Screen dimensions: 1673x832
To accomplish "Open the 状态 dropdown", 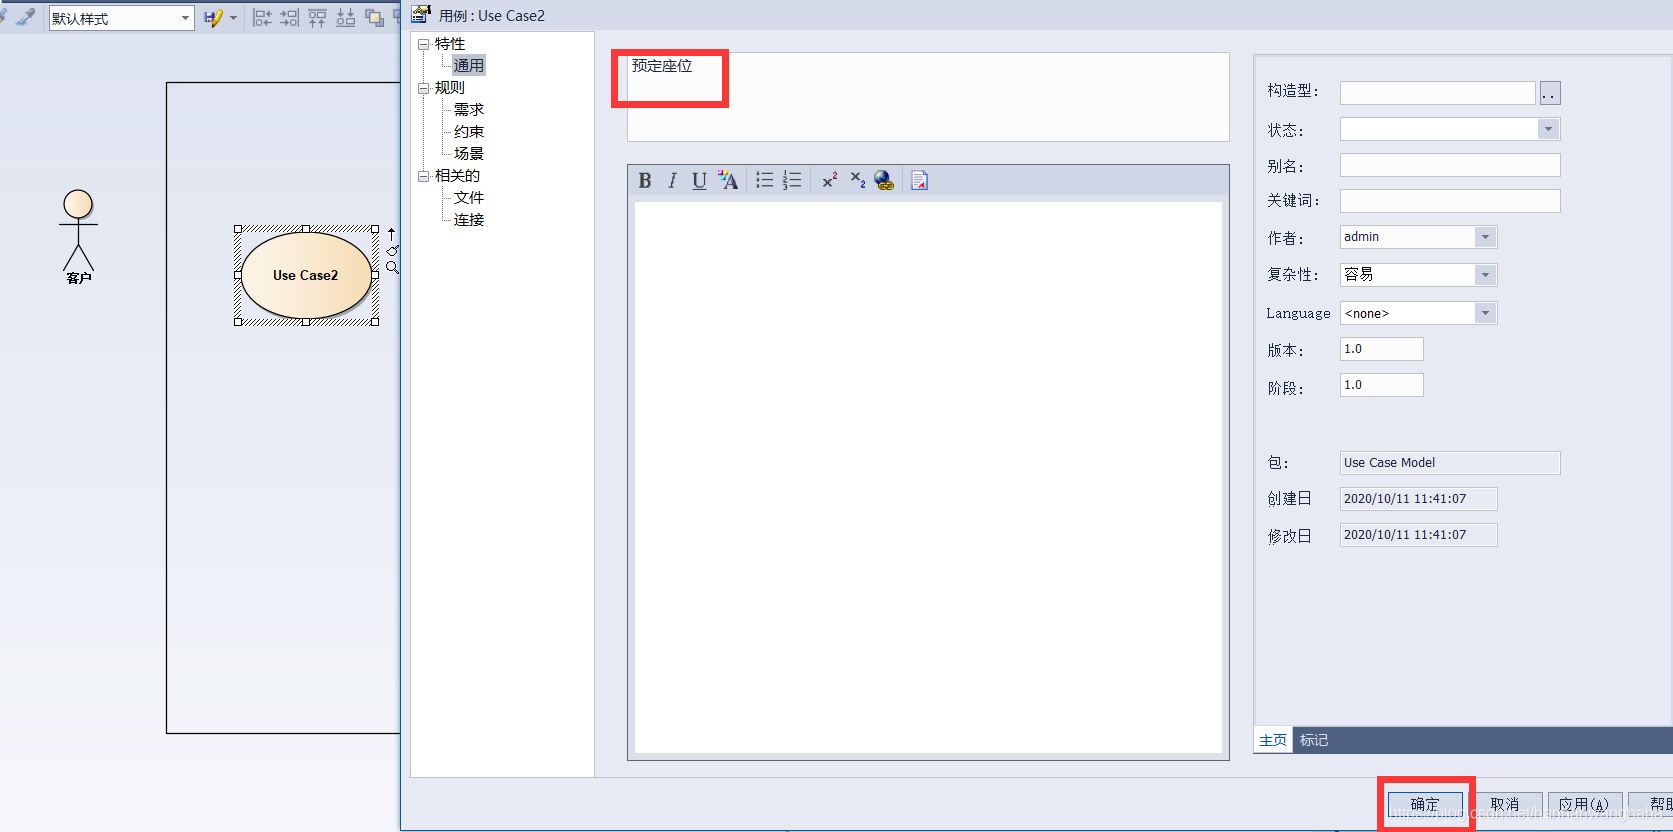I will [1548, 129].
